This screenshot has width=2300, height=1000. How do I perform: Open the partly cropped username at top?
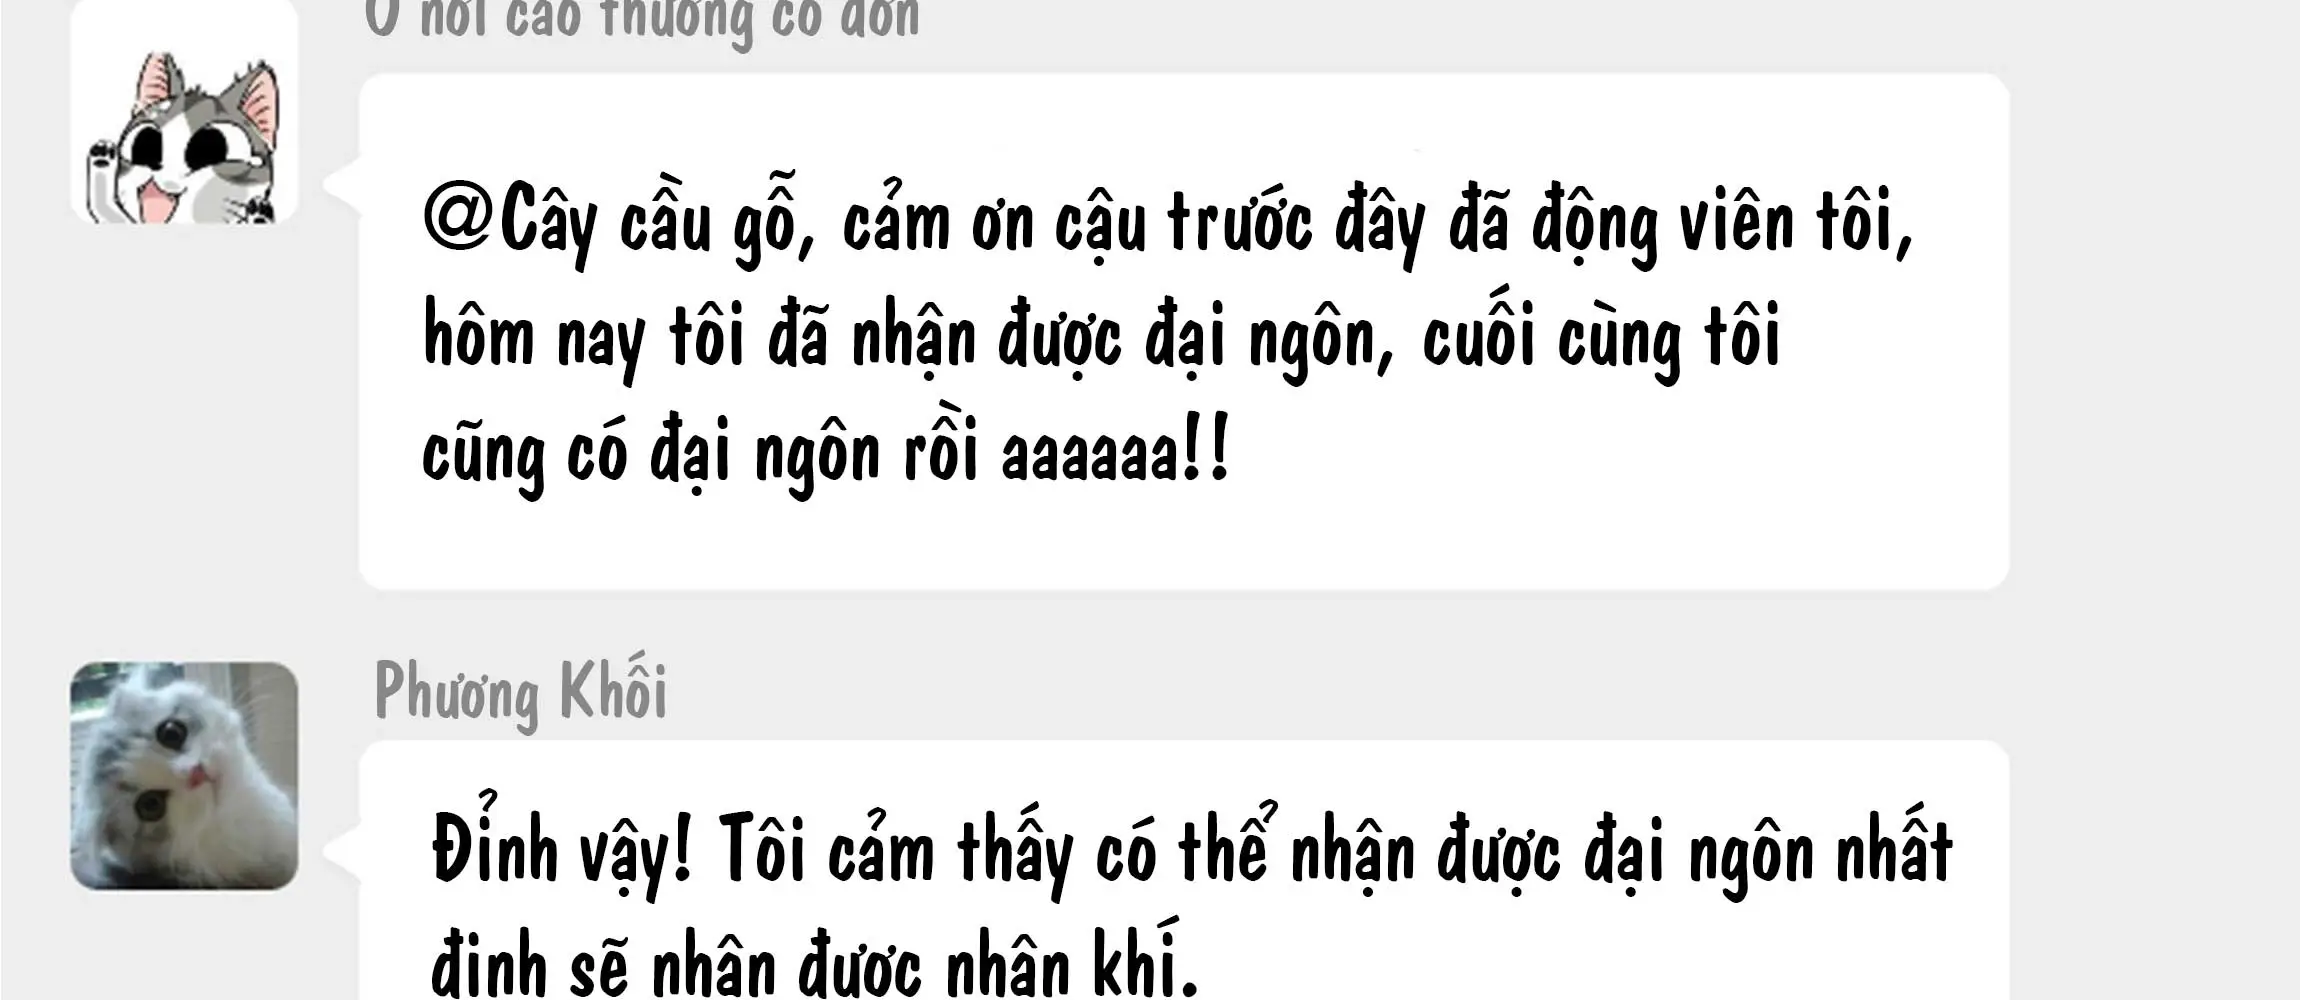coord(642,20)
